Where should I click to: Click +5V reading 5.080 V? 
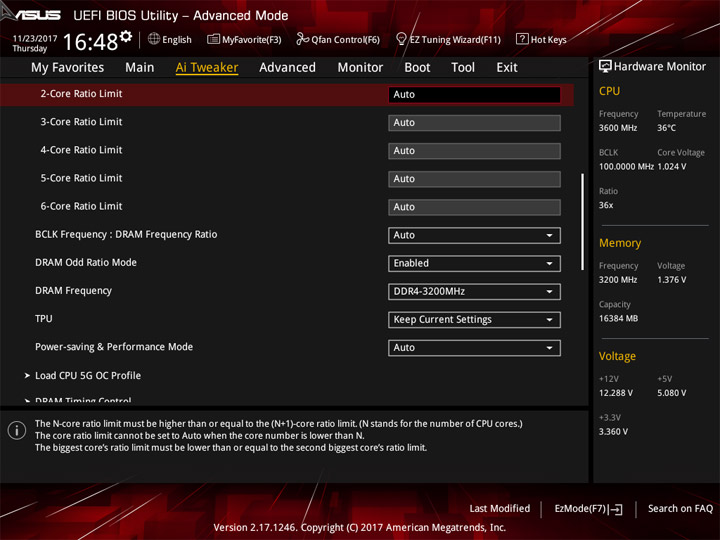[x=672, y=393]
